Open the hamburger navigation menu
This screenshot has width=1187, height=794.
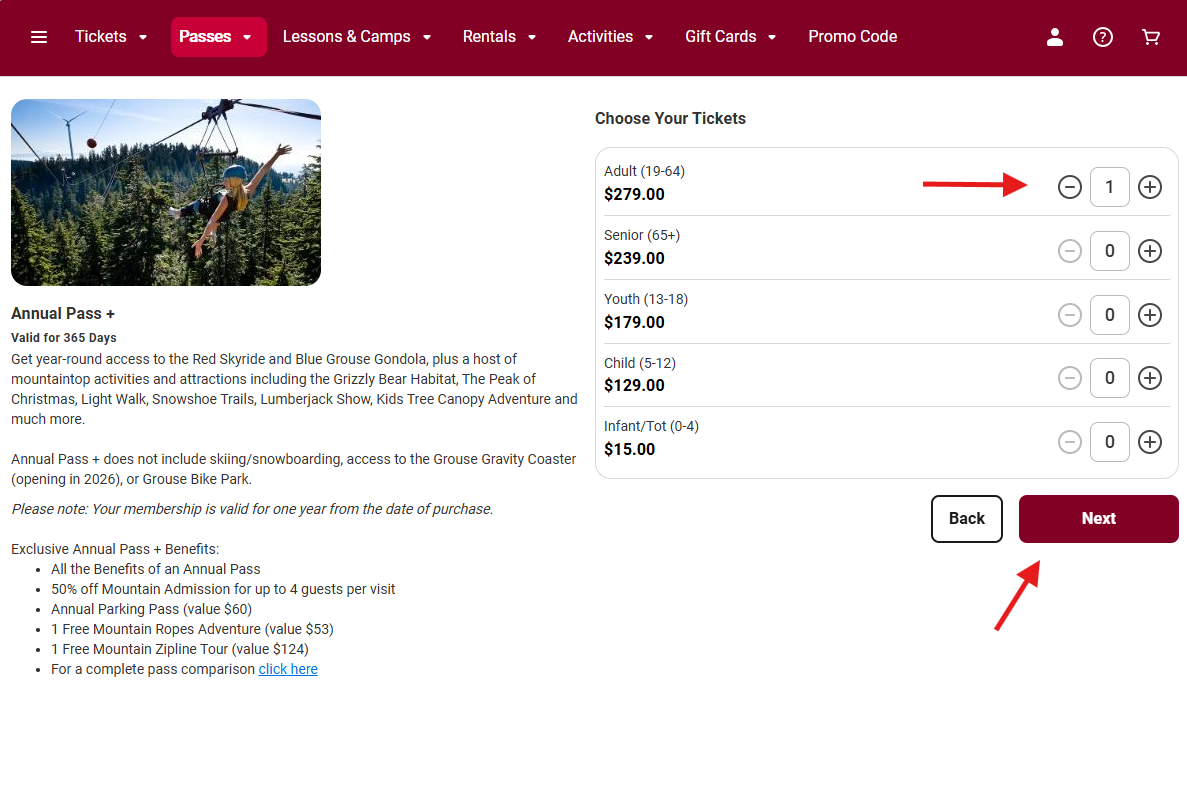click(39, 37)
